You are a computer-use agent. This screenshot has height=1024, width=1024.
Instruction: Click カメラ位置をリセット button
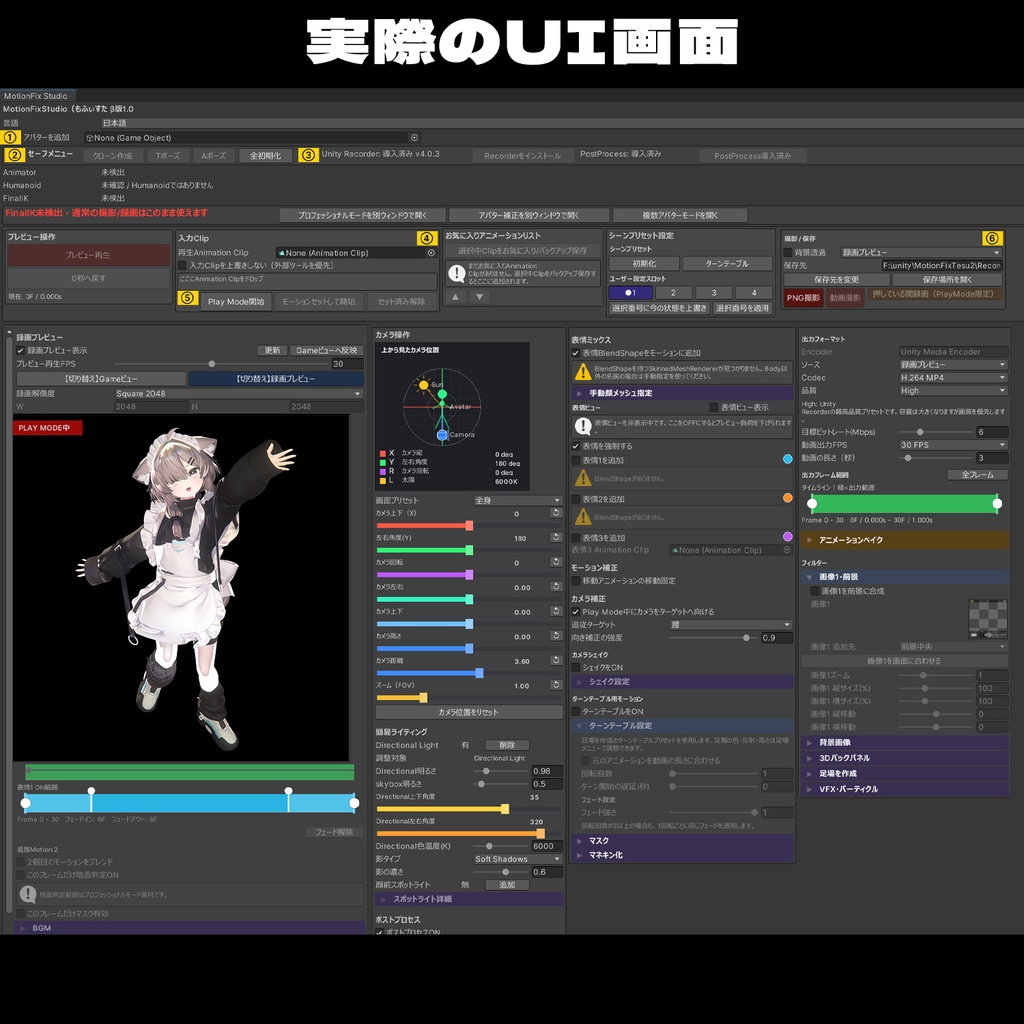coord(468,712)
